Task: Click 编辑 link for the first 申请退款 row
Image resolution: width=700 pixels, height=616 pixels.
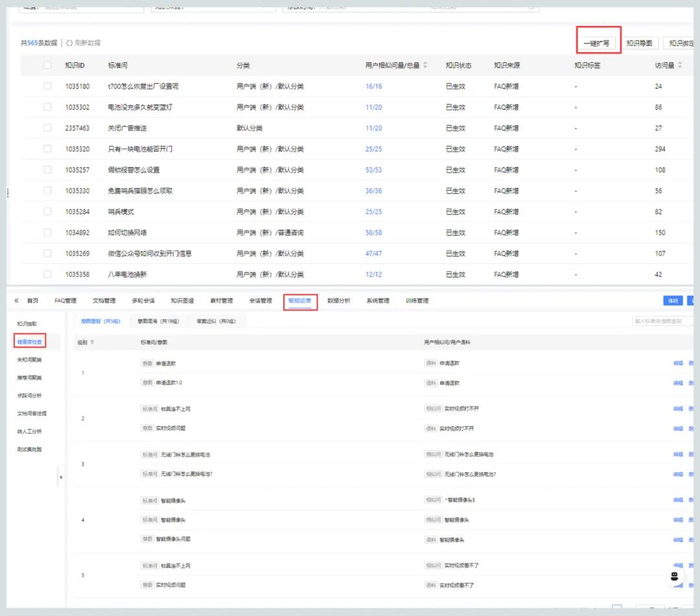Action: pos(678,365)
